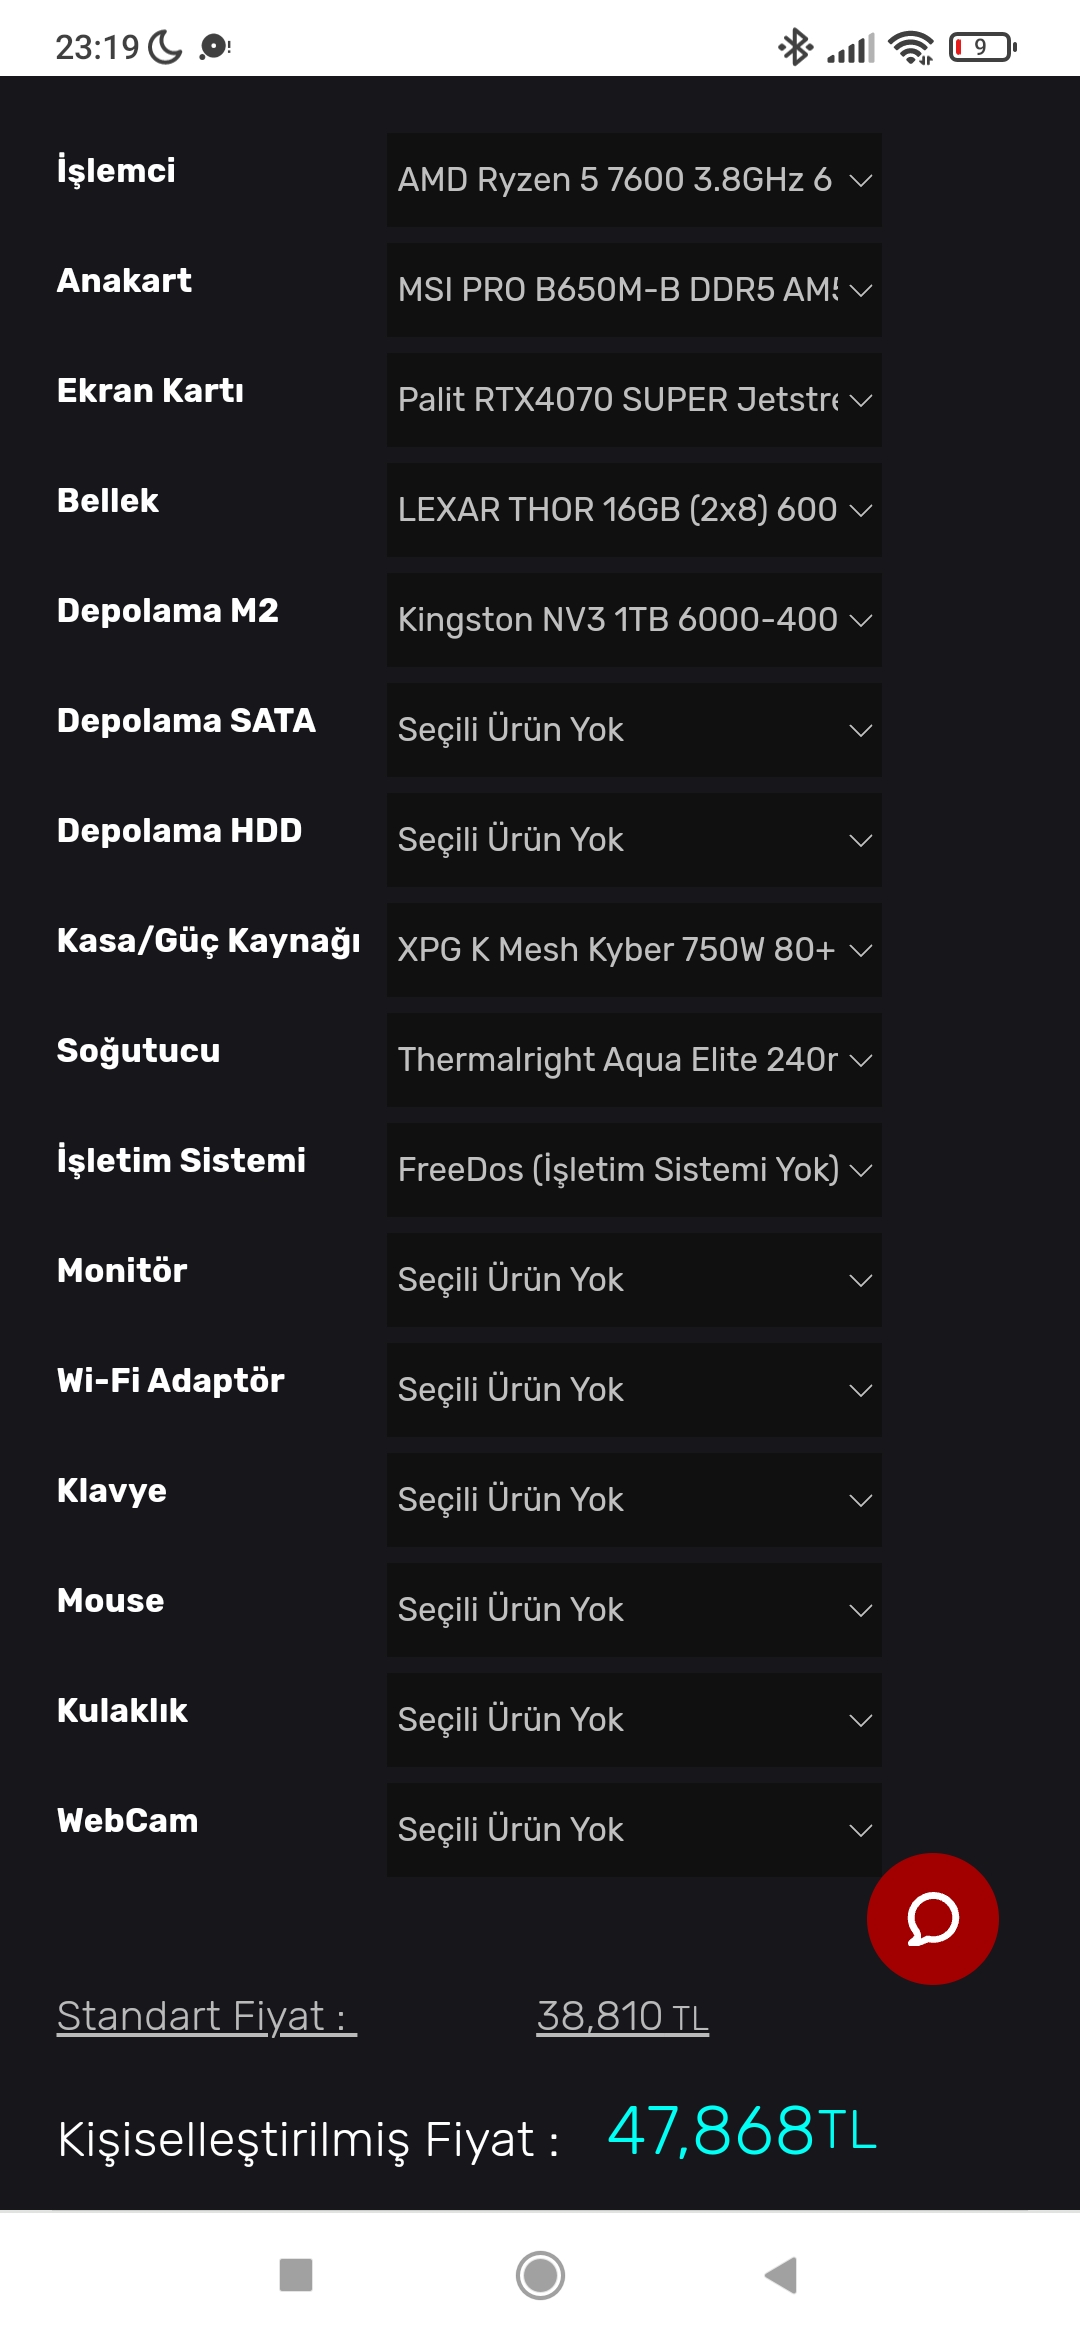Screen dimensions: 1080x2340
Task: Tap the battery indicator icon
Action: (x=982, y=46)
